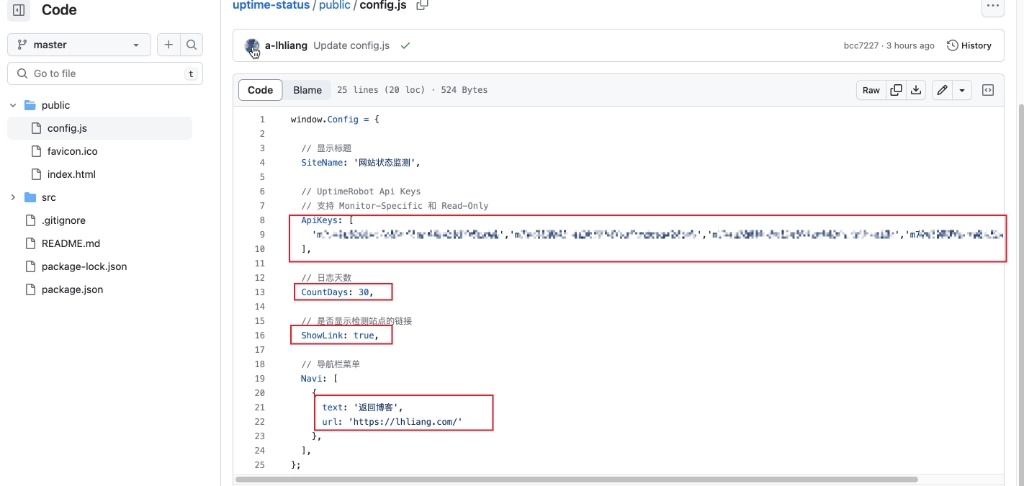Click the add file plus icon

[x=168, y=45]
